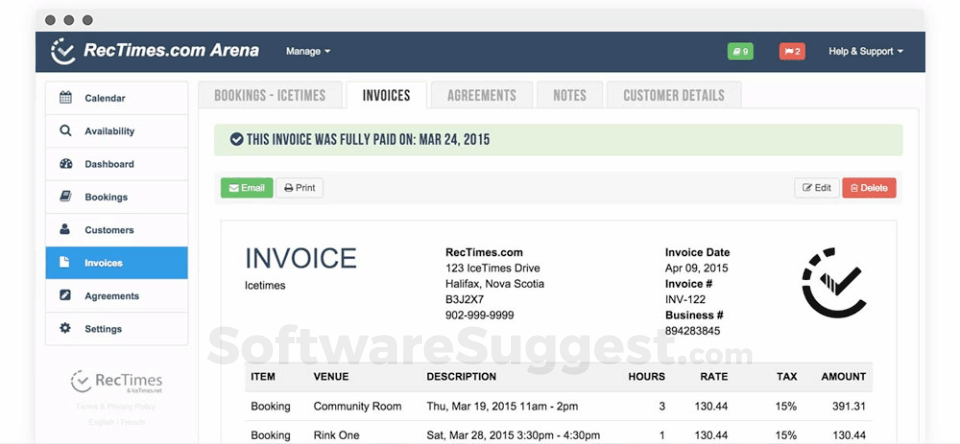Screen dimensions: 960x444
Task: Click the TAX column header
Action: pyautogui.click(x=787, y=377)
